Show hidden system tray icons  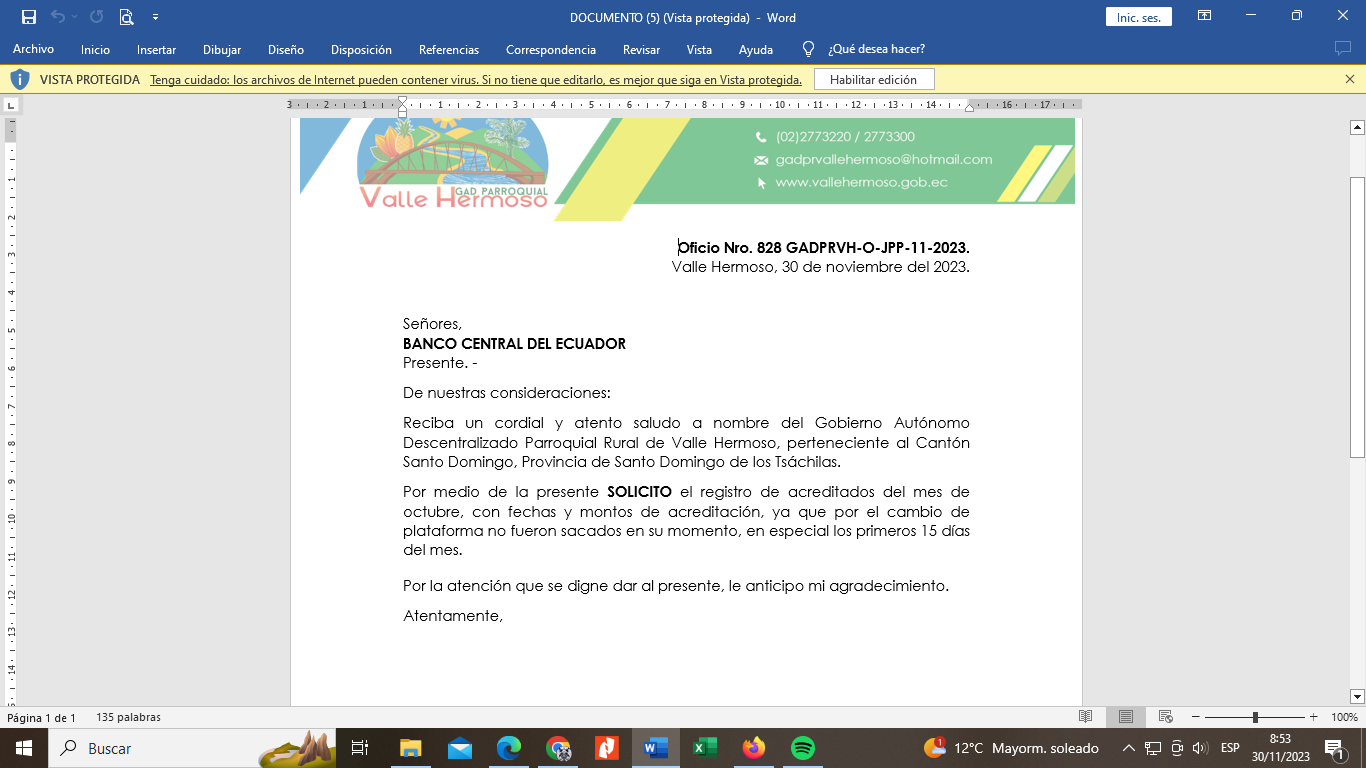[x=1129, y=748]
